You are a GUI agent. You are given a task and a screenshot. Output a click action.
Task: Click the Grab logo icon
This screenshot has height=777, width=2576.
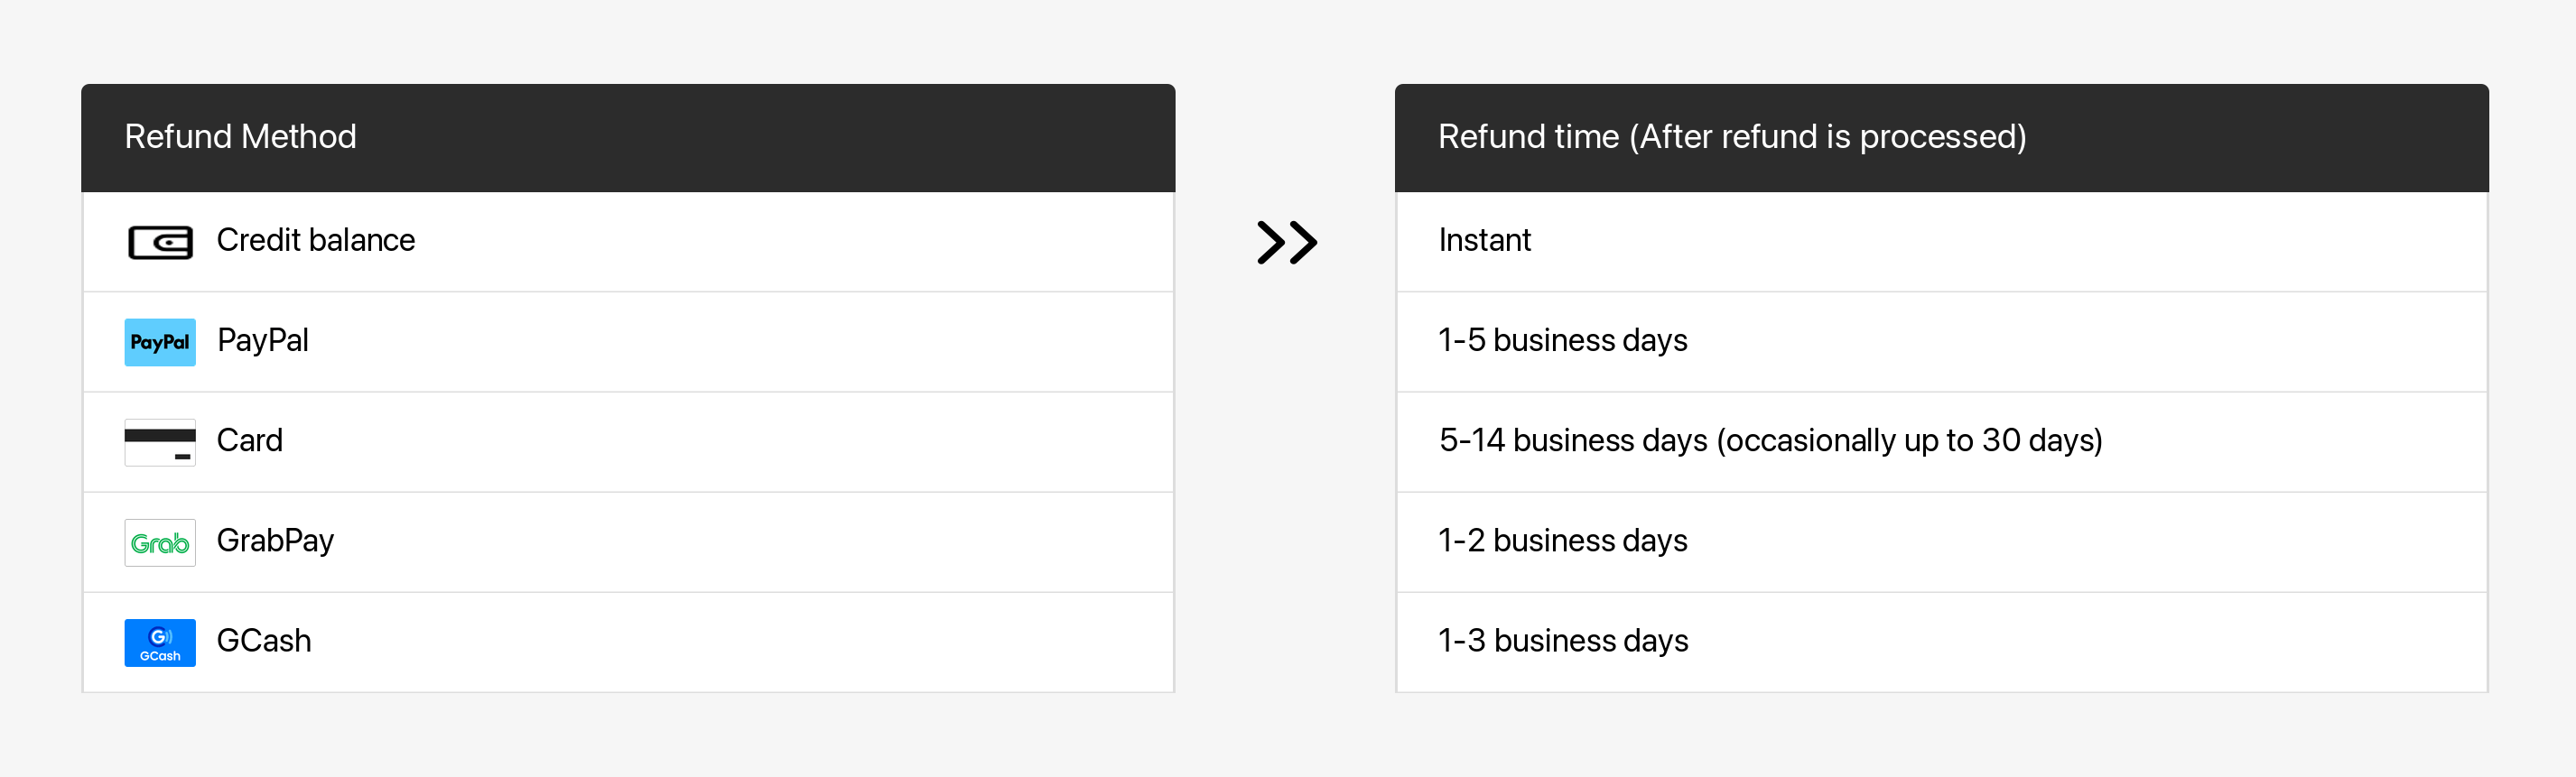click(x=160, y=542)
